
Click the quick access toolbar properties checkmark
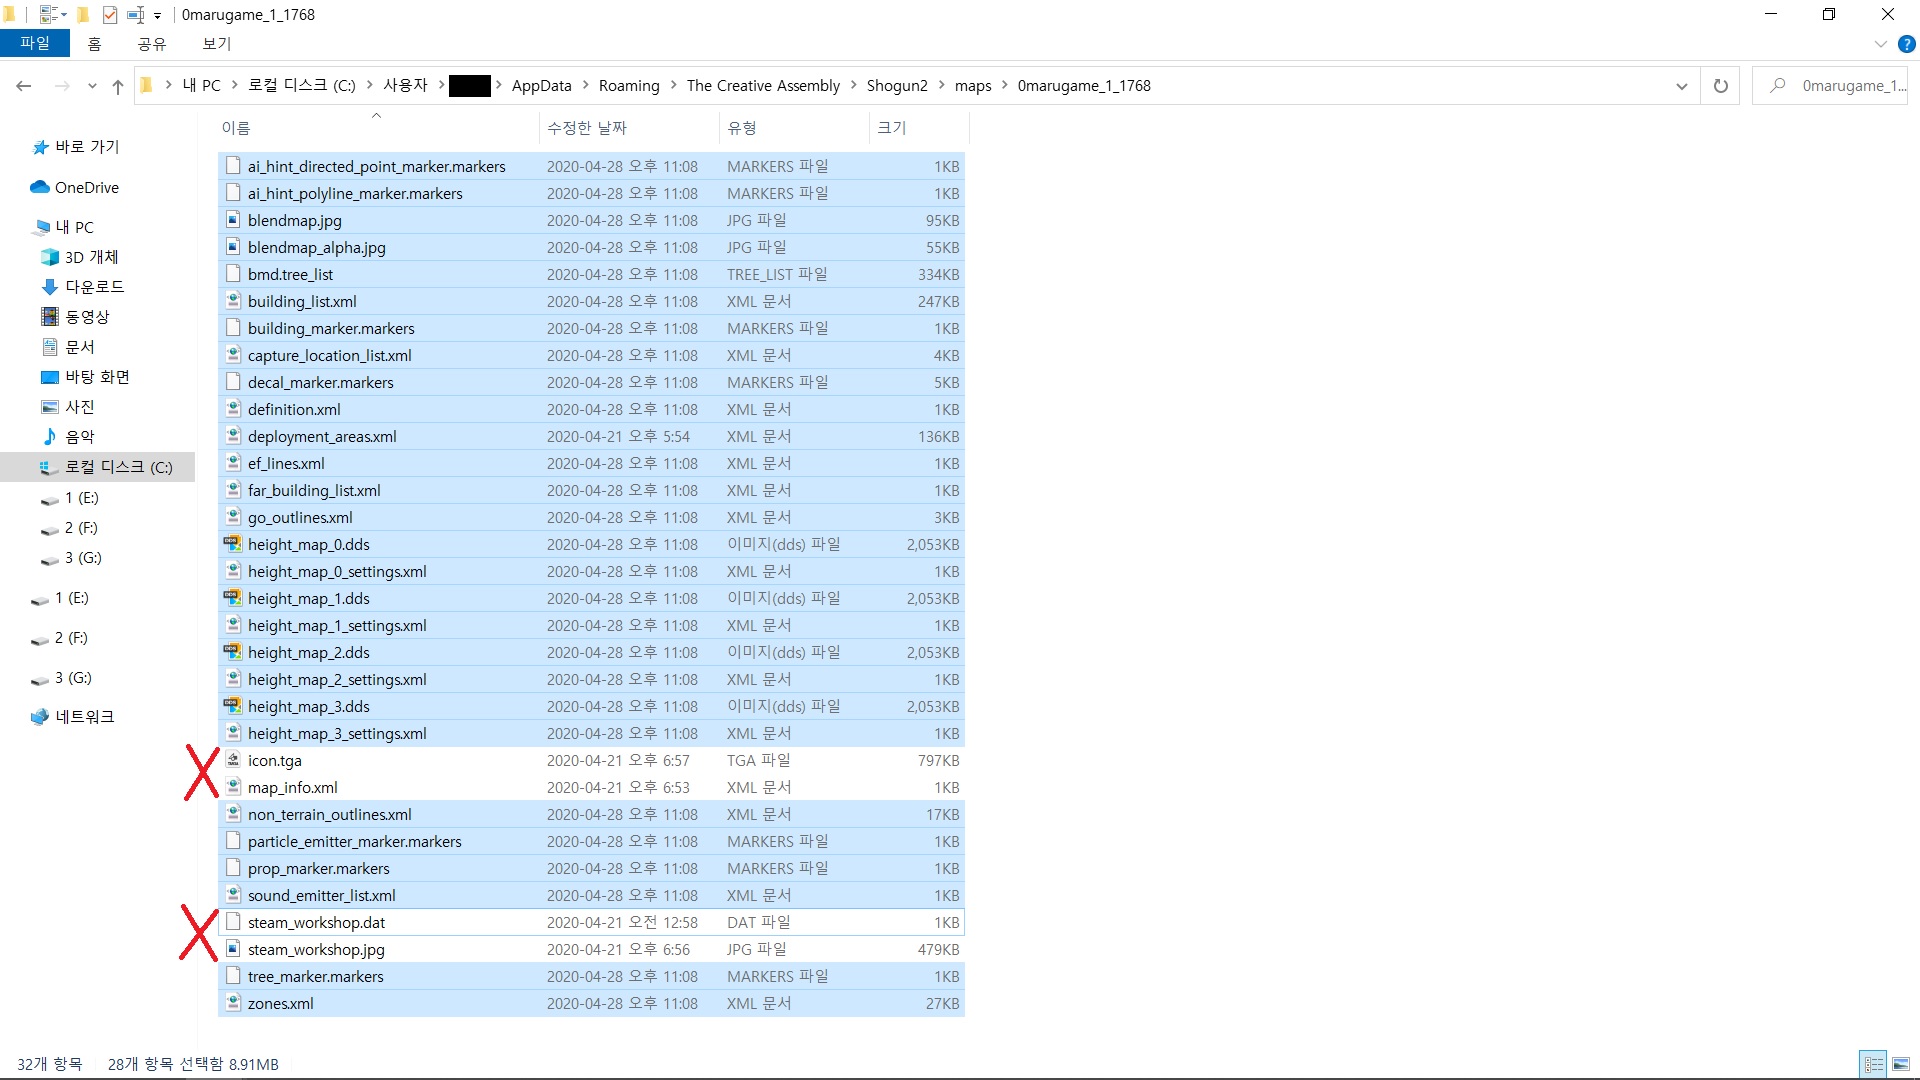110,15
